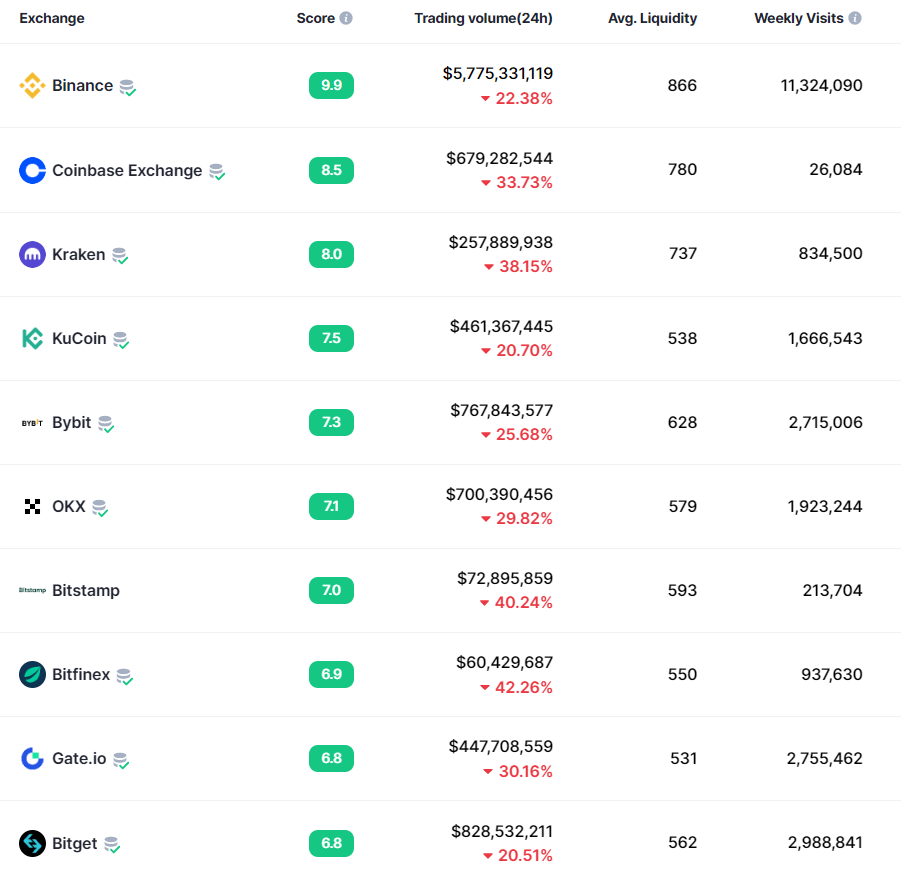Click Binance proof-of-reserves badge icon
Viewport: 901px width, 877px height.
point(127,87)
